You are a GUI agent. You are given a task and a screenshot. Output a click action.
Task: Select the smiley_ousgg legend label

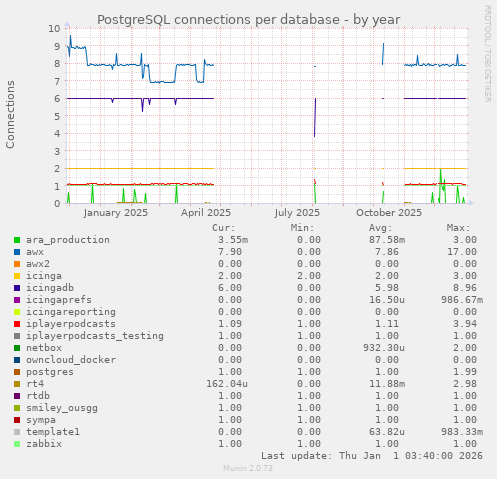(x=62, y=408)
